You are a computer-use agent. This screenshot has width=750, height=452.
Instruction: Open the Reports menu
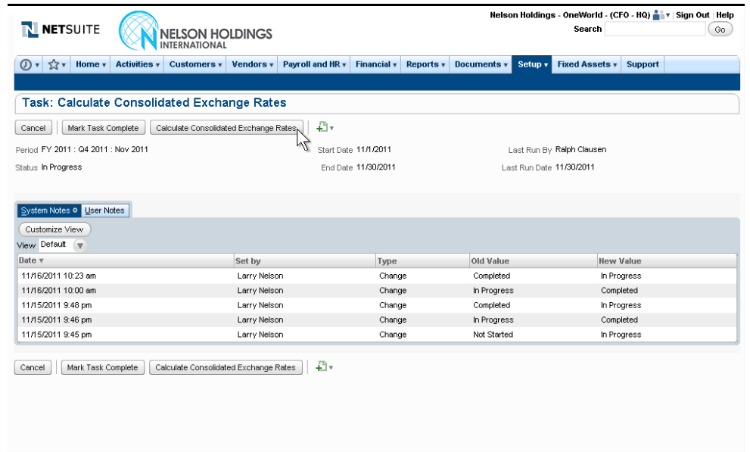point(425,65)
